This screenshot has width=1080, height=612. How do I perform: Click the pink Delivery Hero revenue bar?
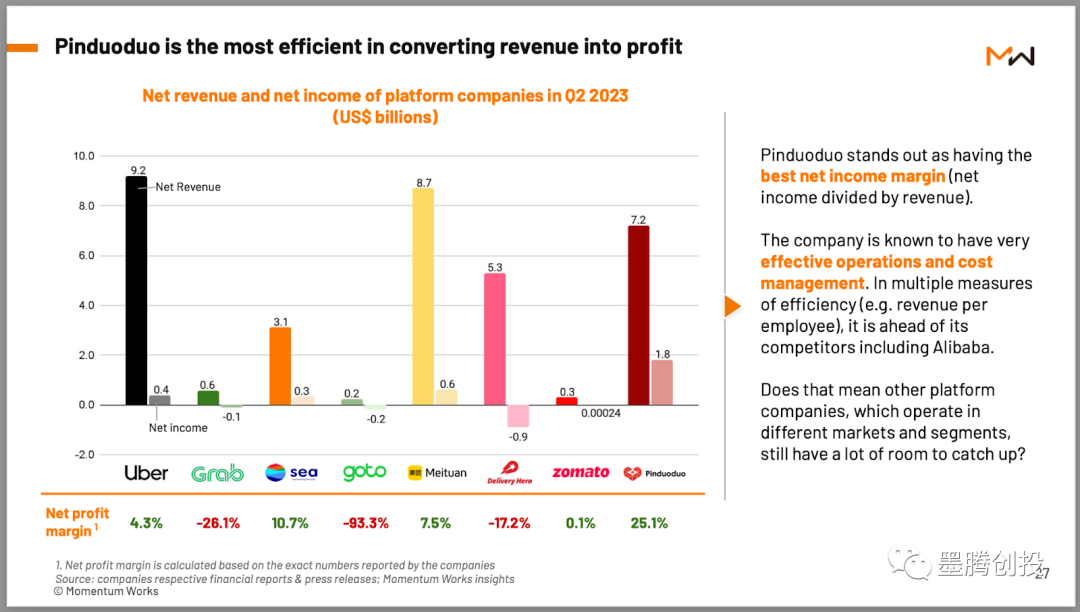coord(495,339)
